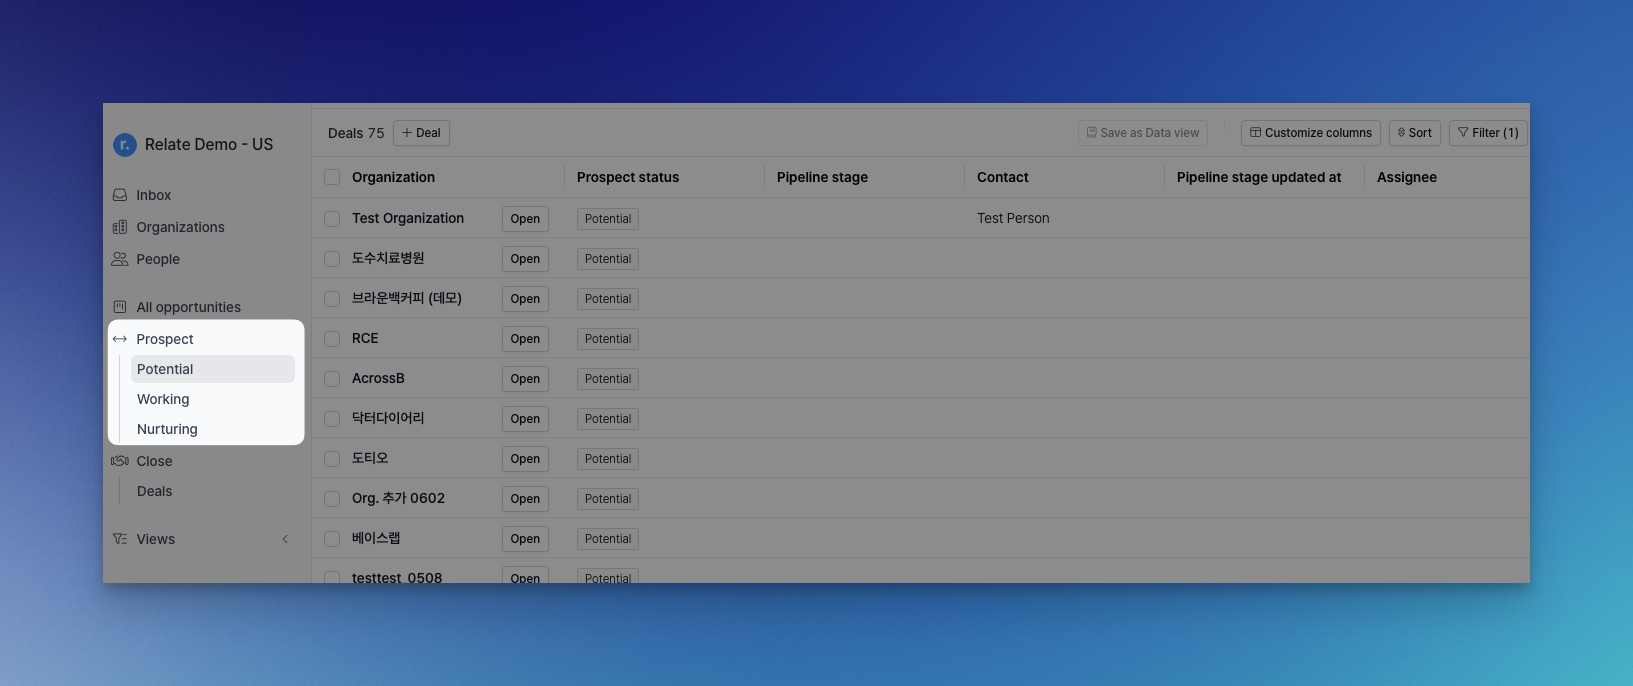Click Open button for 도티오
Image resolution: width=1633 pixels, height=686 pixels.
pos(525,459)
